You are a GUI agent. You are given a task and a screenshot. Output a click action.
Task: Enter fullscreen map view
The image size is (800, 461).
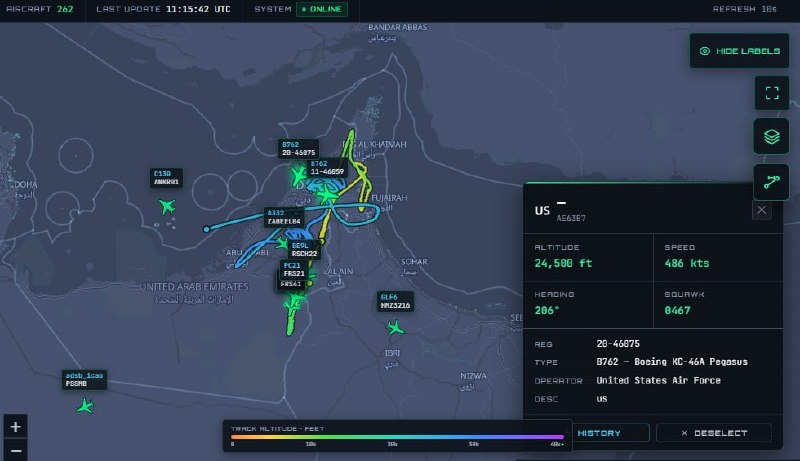coord(772,93)
